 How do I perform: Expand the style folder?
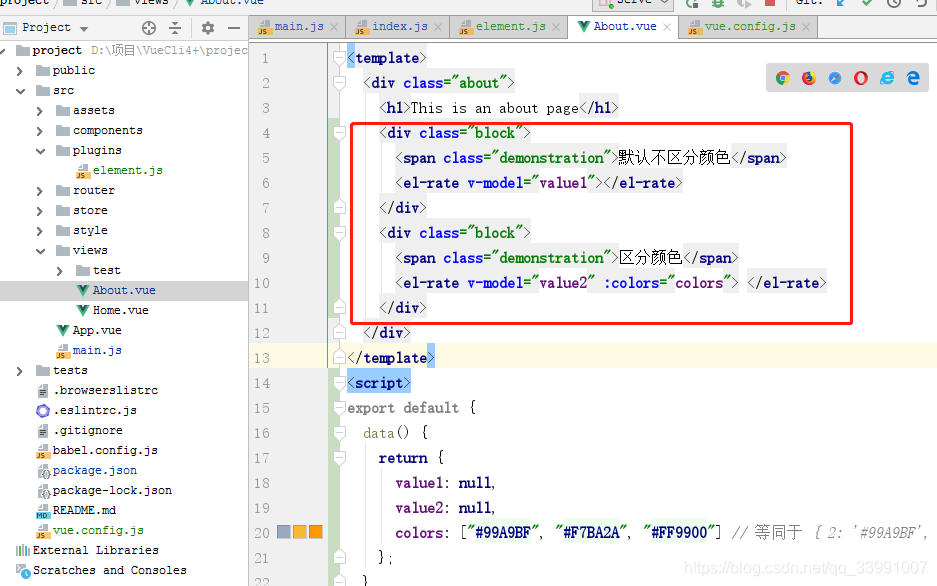(39, 231)
